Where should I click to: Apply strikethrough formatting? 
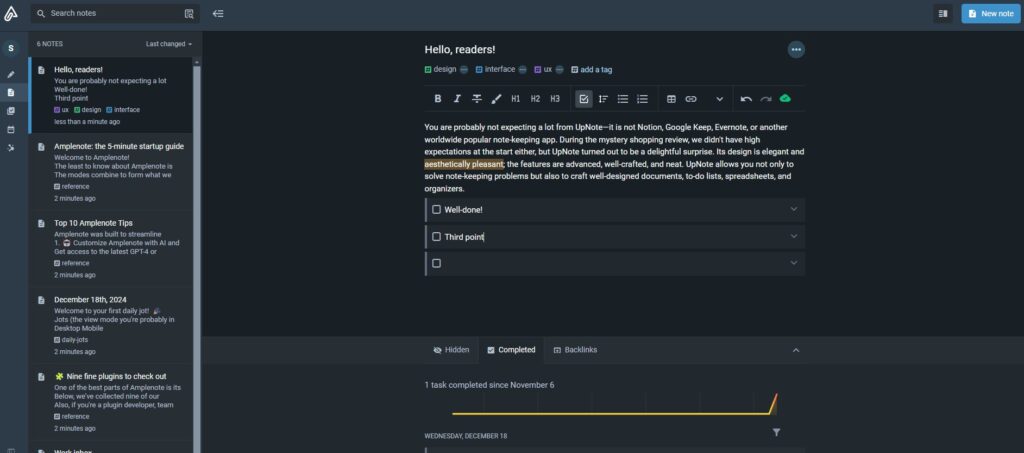(x=477, y=99)
